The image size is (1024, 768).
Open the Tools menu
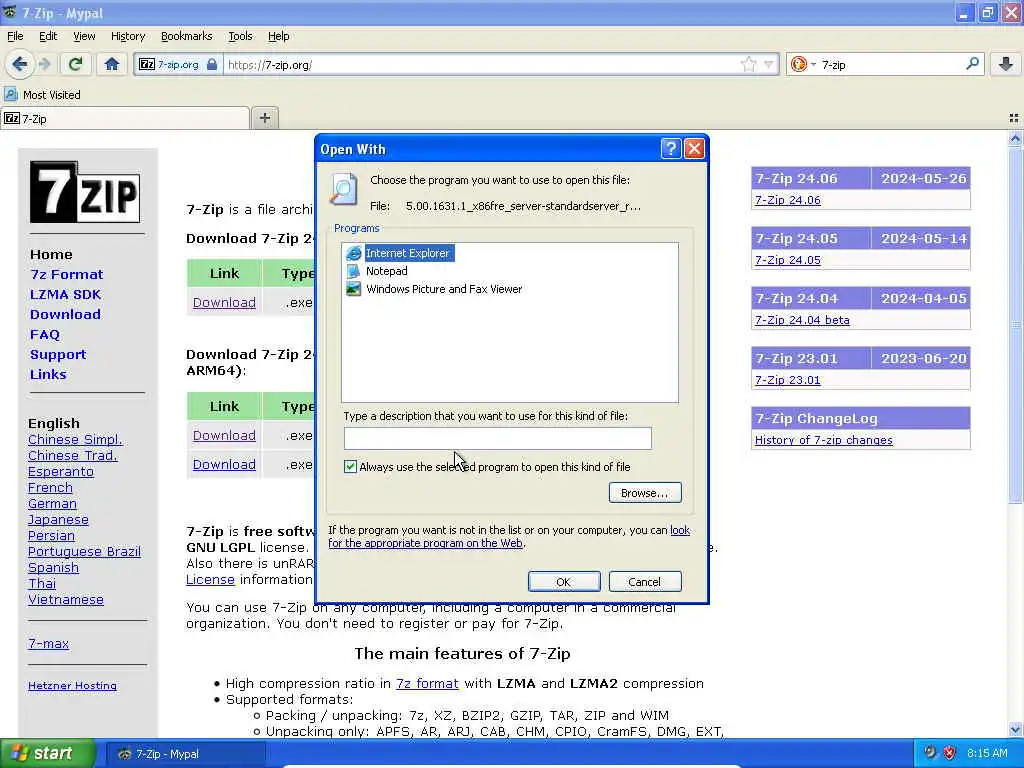coord(240,36)
